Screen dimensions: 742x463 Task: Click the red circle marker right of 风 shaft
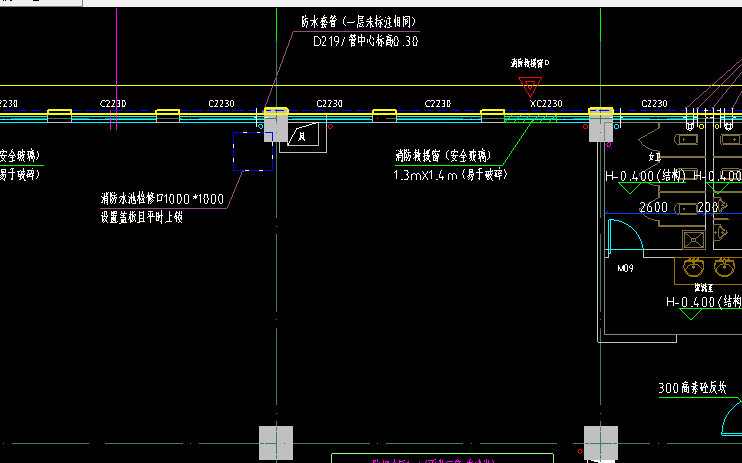pos(330,126)
